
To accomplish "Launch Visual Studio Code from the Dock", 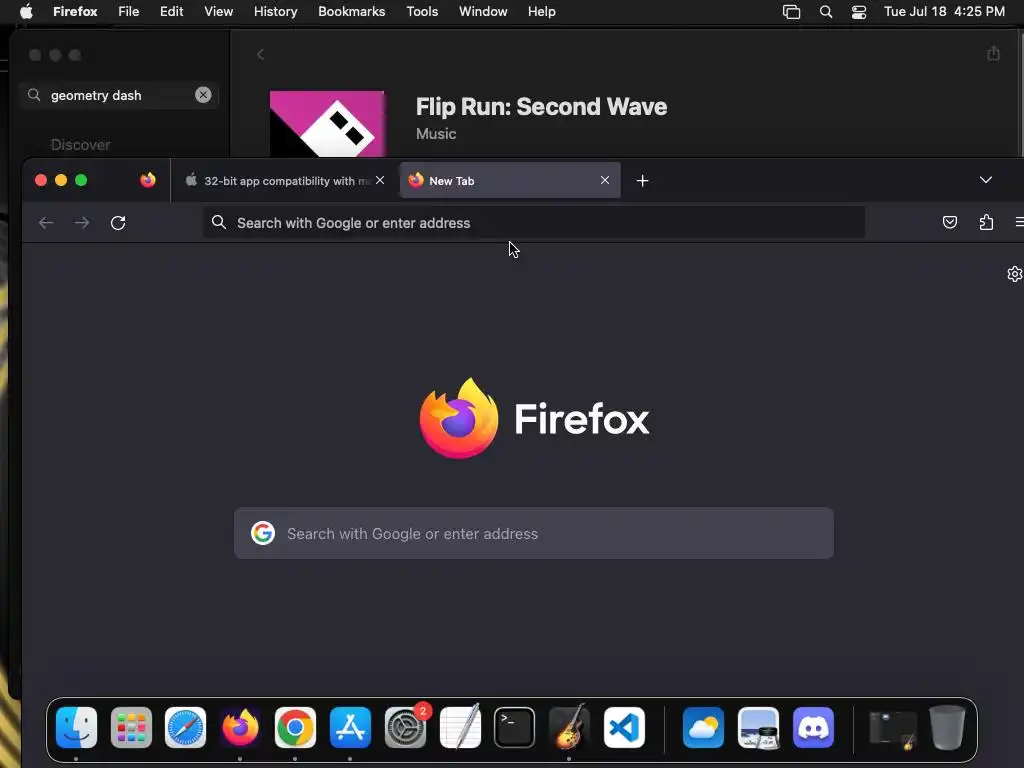I will [624, 728].
